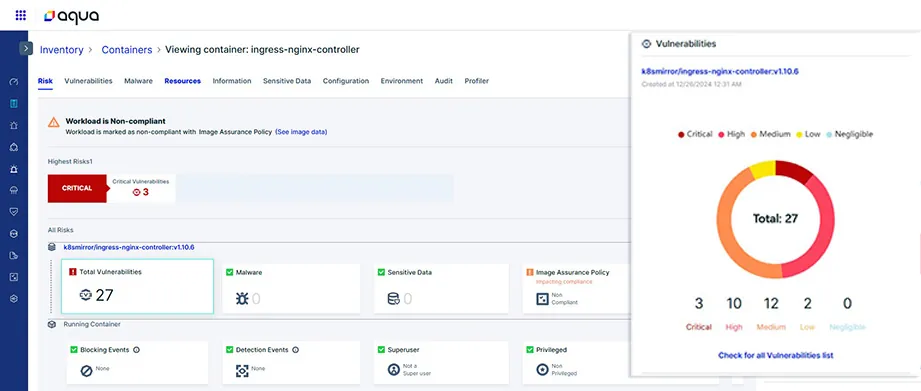Click the Non Compliant policy icon
921x391 pixels.
tap(542, 299)
